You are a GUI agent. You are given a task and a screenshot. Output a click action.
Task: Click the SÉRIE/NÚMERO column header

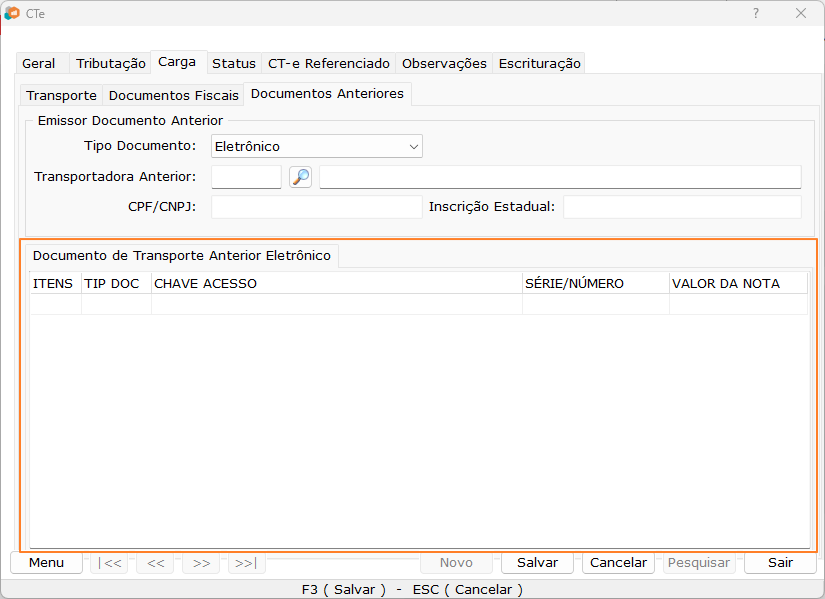point(596,283)
